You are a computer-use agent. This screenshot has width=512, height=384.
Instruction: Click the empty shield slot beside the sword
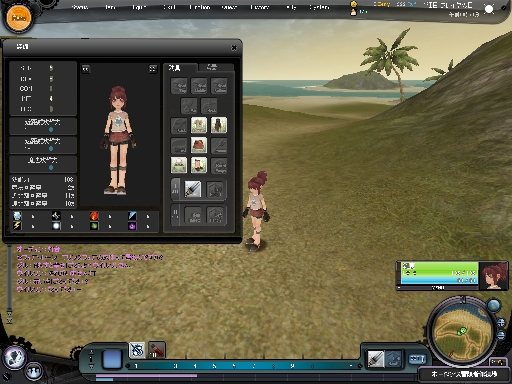[x=215, y=189]
